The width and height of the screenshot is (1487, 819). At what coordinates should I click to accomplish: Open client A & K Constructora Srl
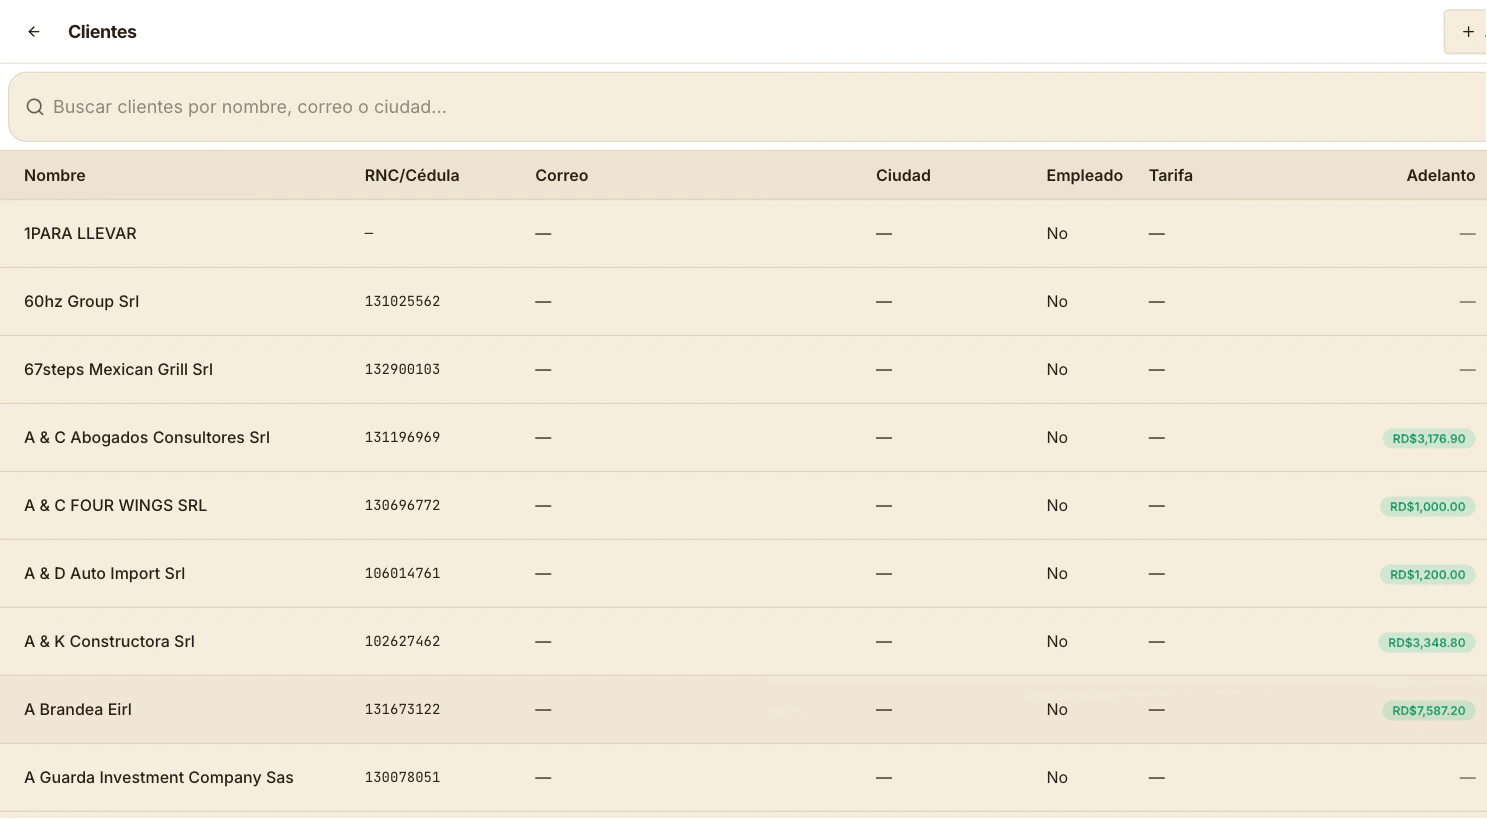coord(110,641)
